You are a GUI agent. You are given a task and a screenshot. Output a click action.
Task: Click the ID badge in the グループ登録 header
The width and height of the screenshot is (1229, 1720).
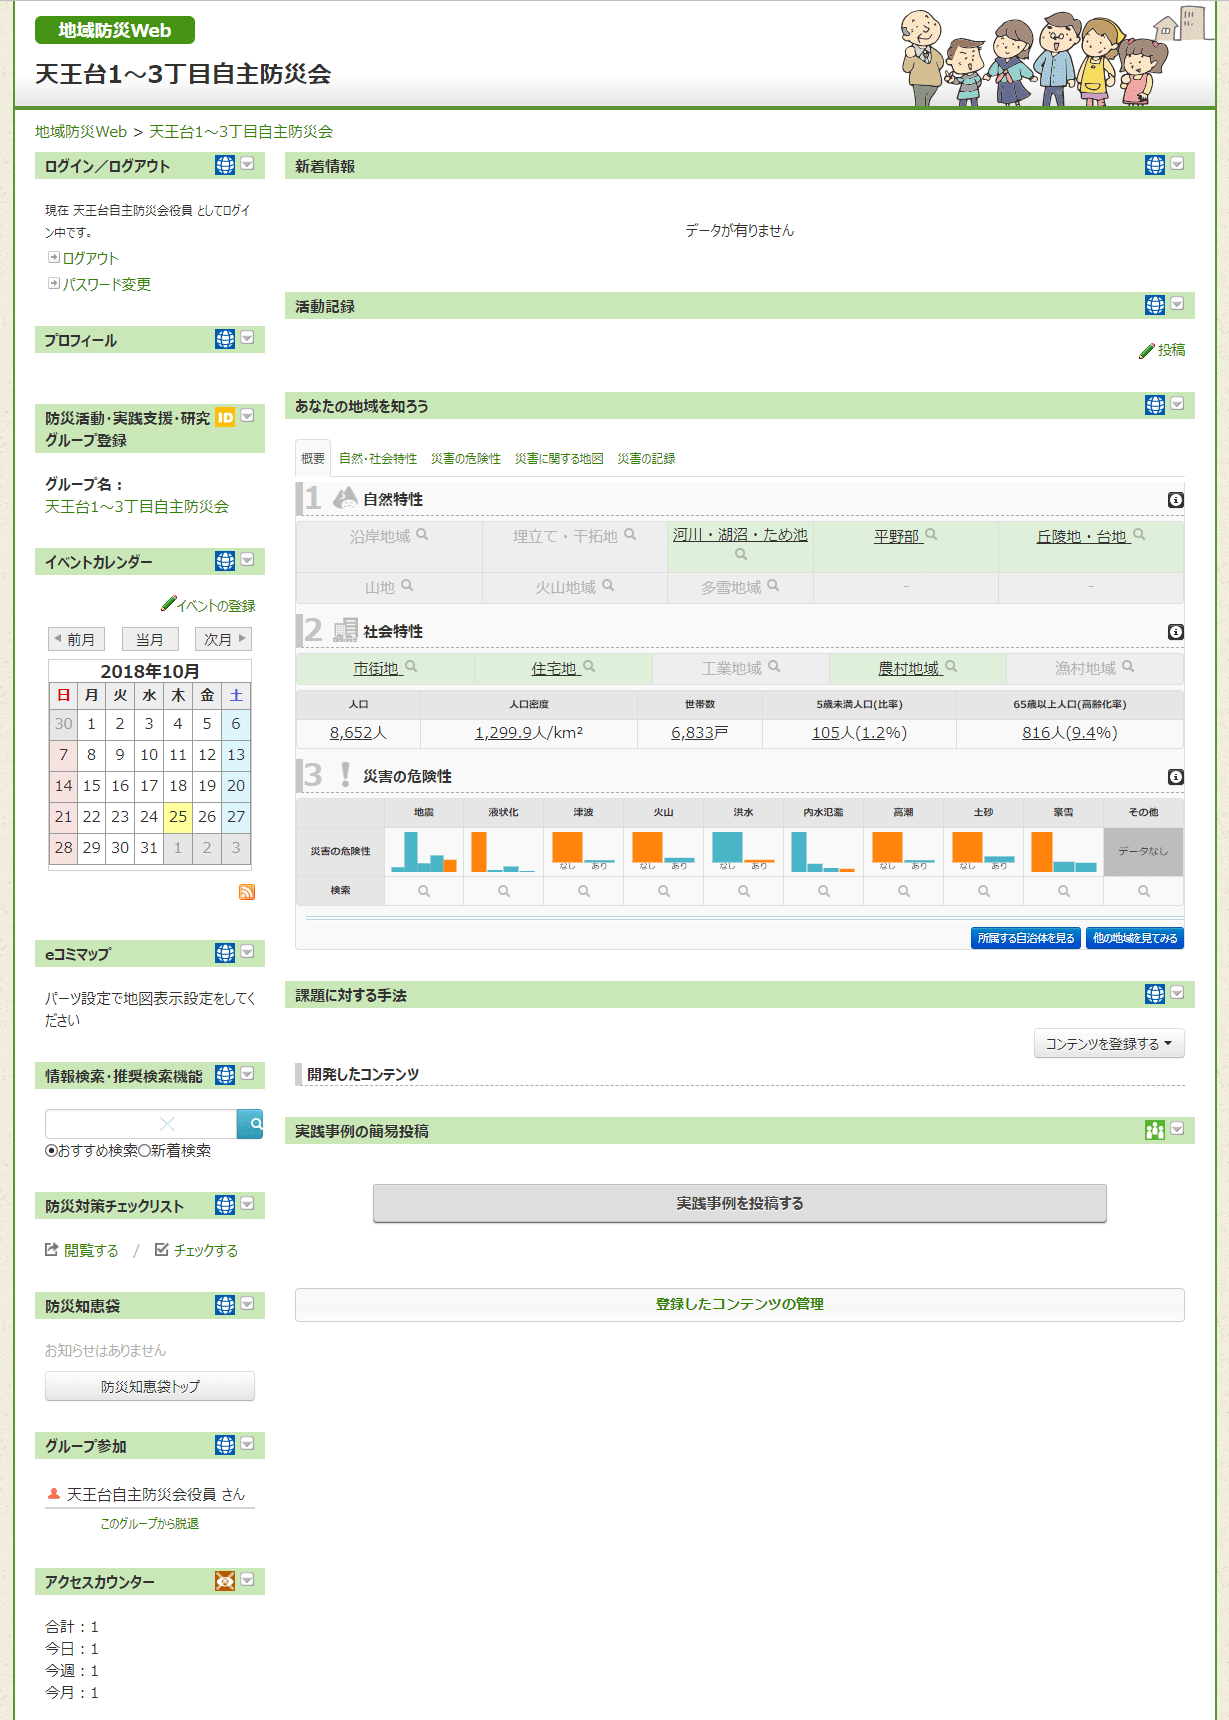click(x=225, y=418)
